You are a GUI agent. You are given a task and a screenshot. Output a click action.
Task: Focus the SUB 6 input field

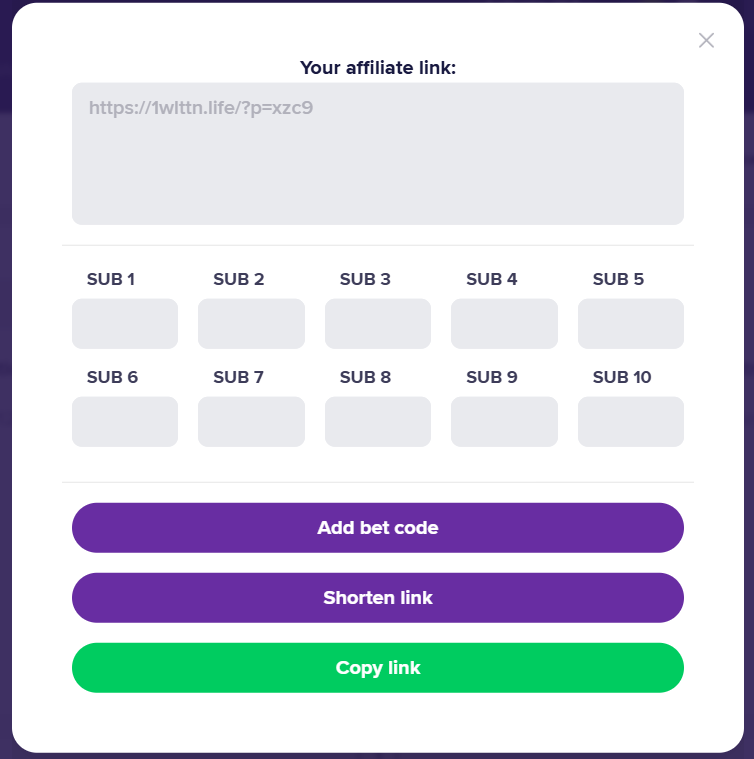[125, 422]
